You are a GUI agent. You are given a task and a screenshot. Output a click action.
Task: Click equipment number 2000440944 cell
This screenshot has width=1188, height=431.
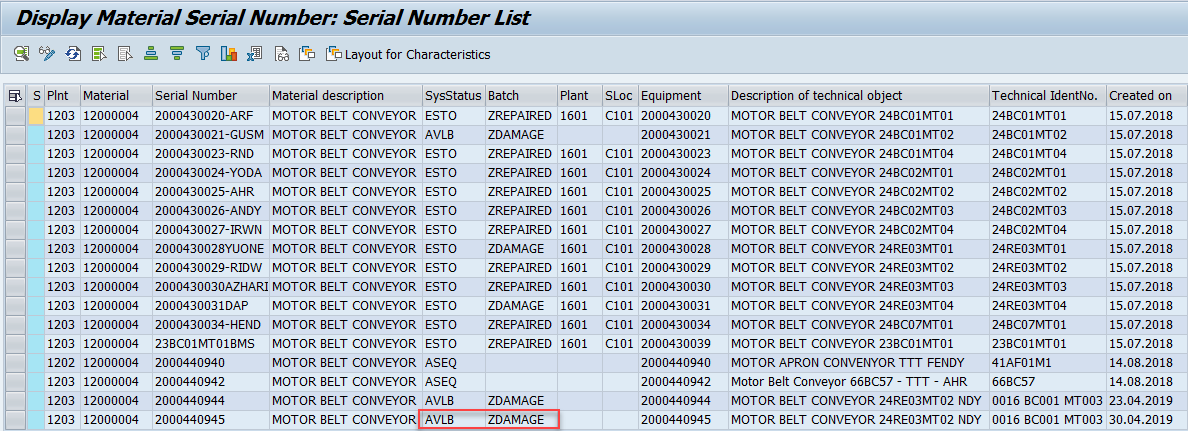[x=675, y=400]
